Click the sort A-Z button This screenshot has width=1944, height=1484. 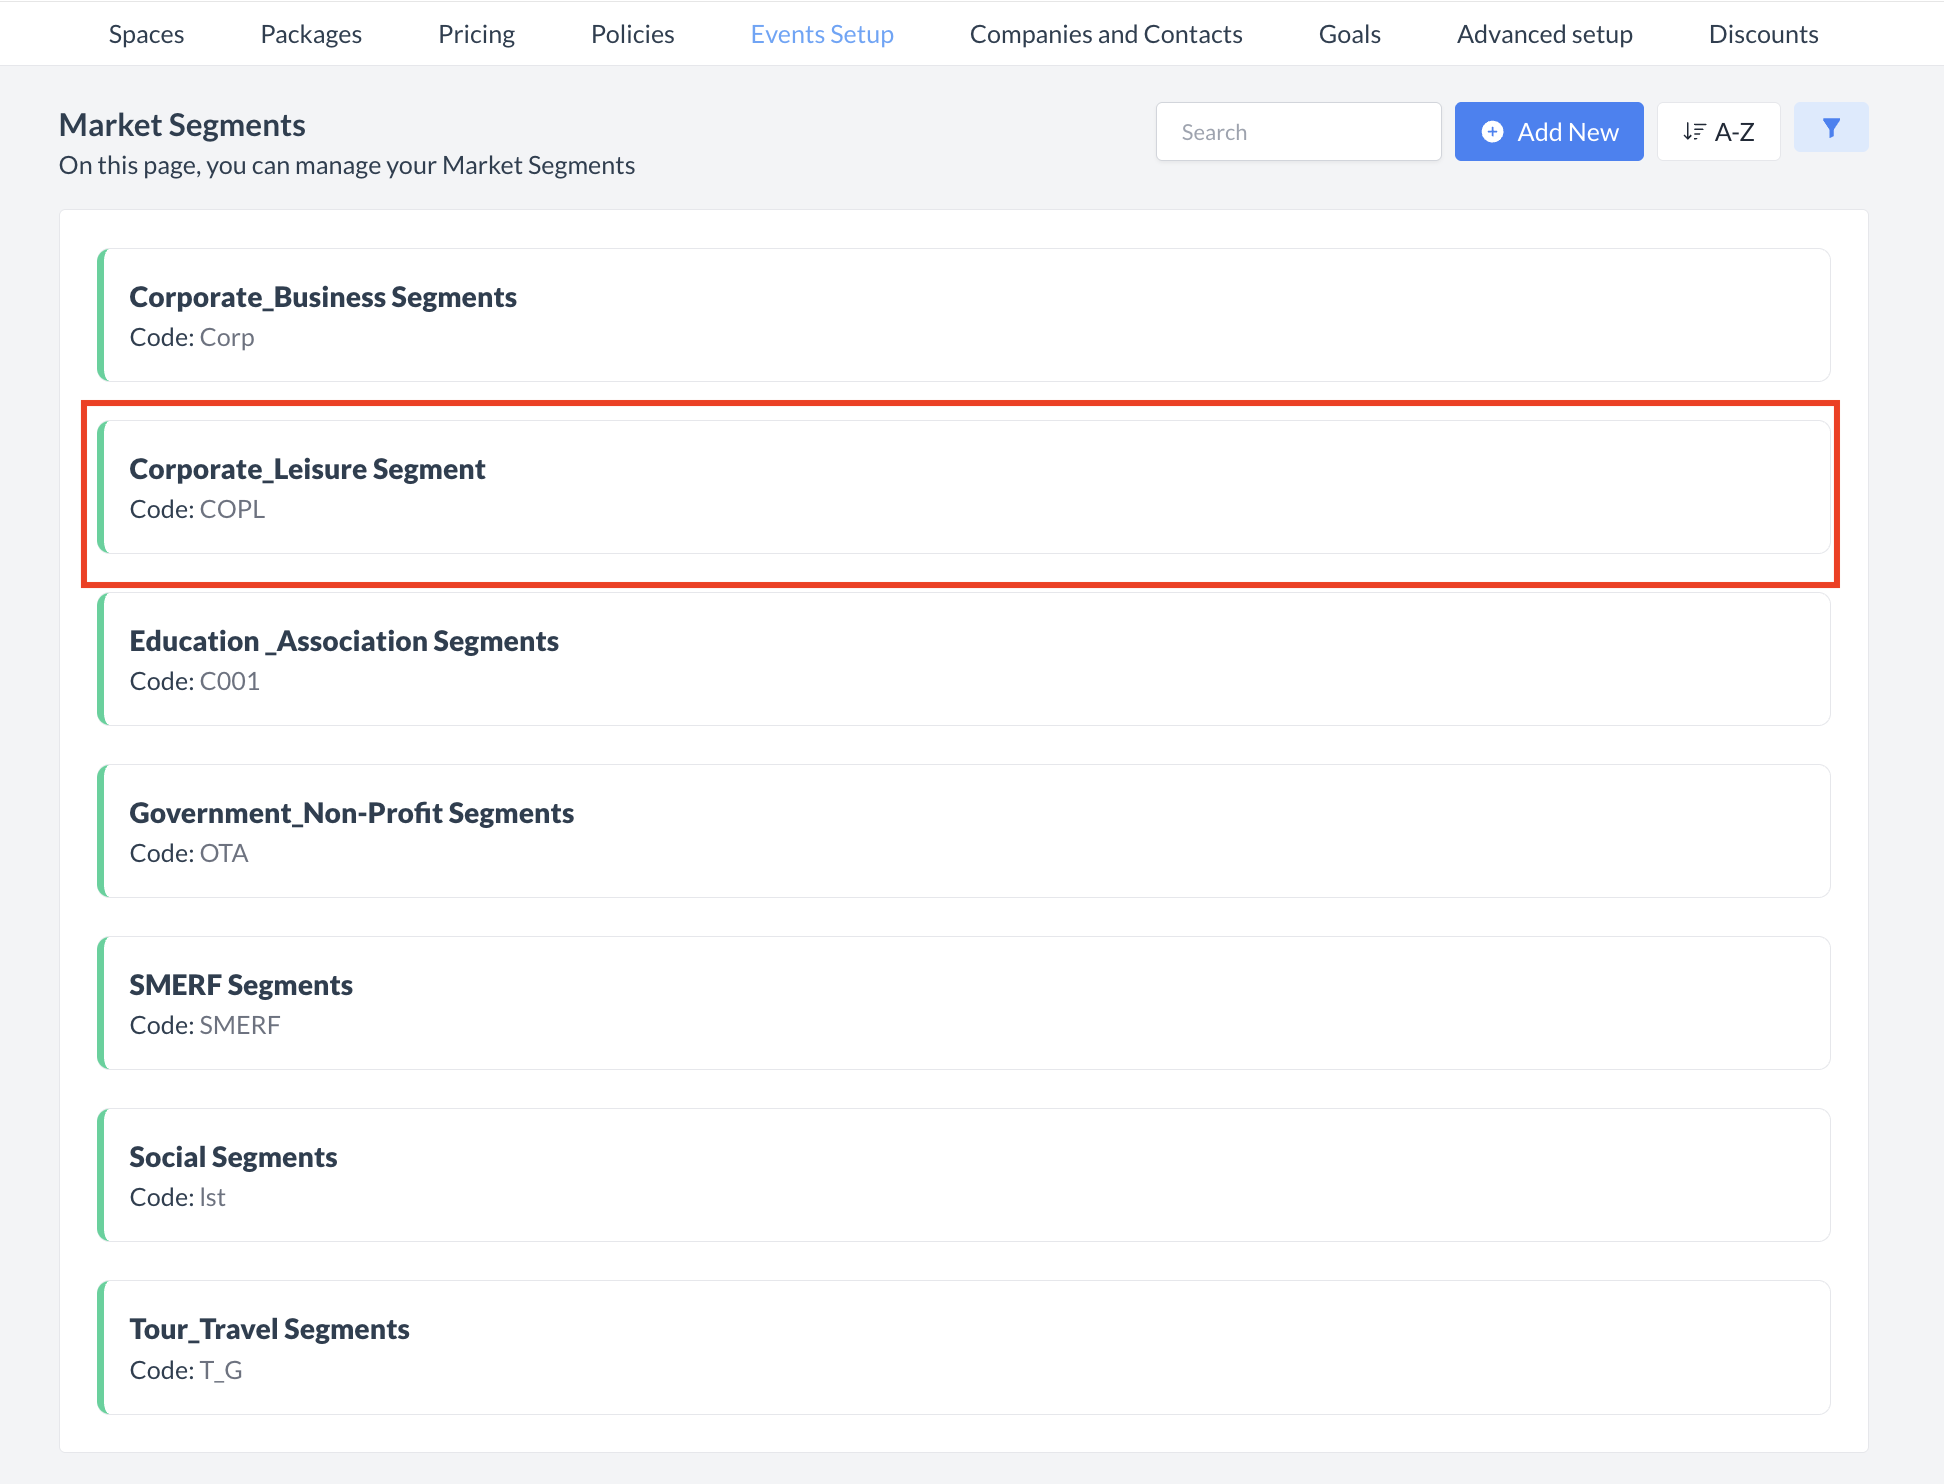click(x=1718, y=132)
